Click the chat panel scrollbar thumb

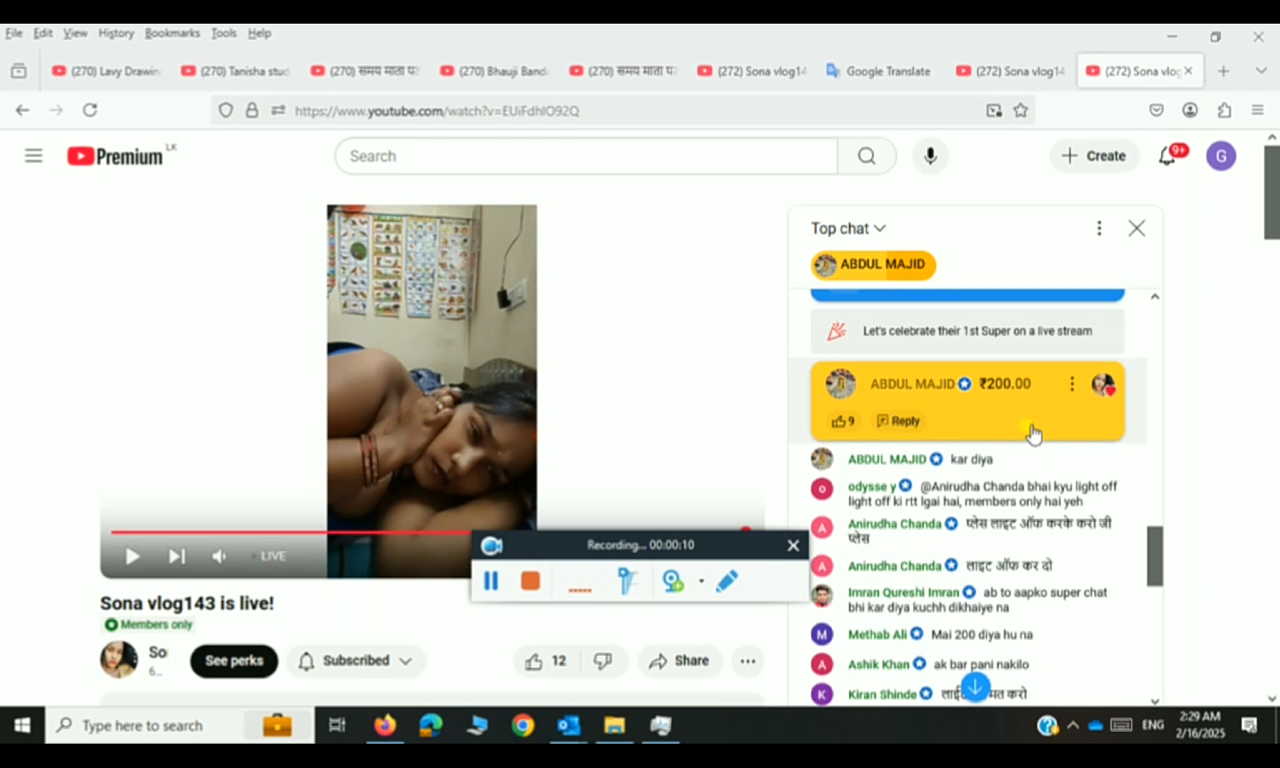[1155, 556]
